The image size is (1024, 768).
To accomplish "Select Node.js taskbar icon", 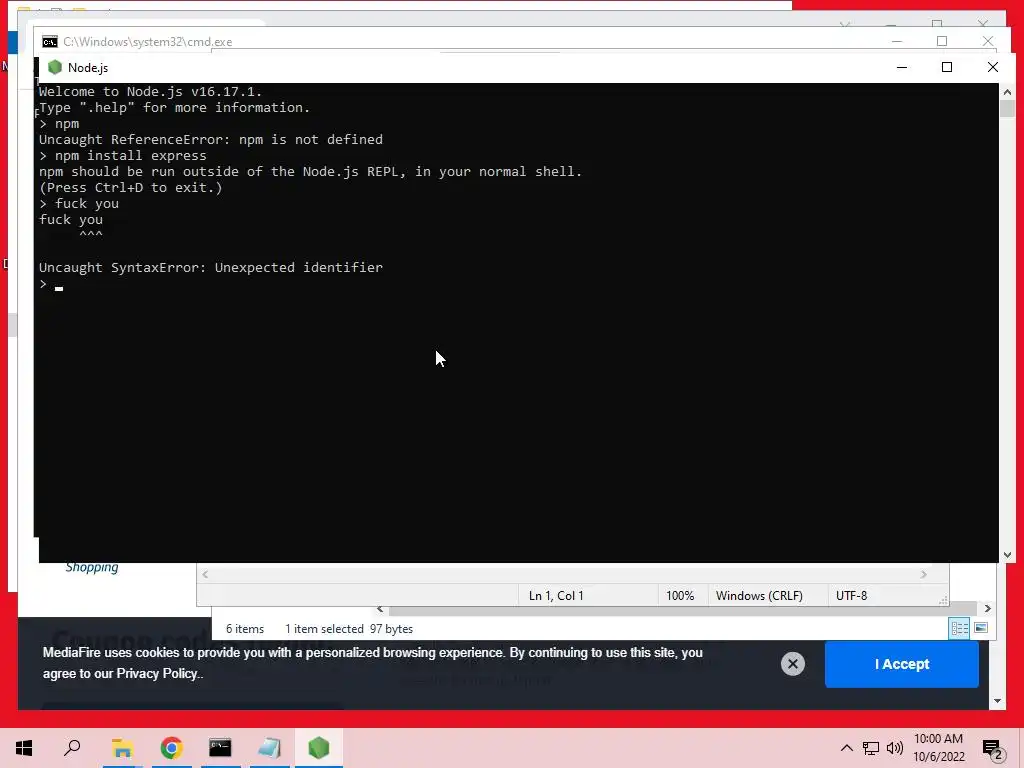I will pos(319,748).
